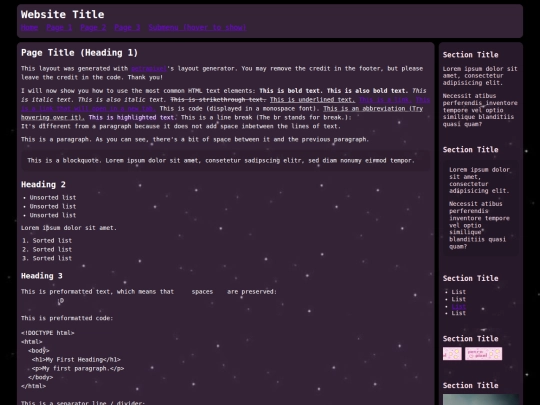Open the Page 2 navigation link
The height and width of the screenshot is (405, 540).
[x=93, y=28]
